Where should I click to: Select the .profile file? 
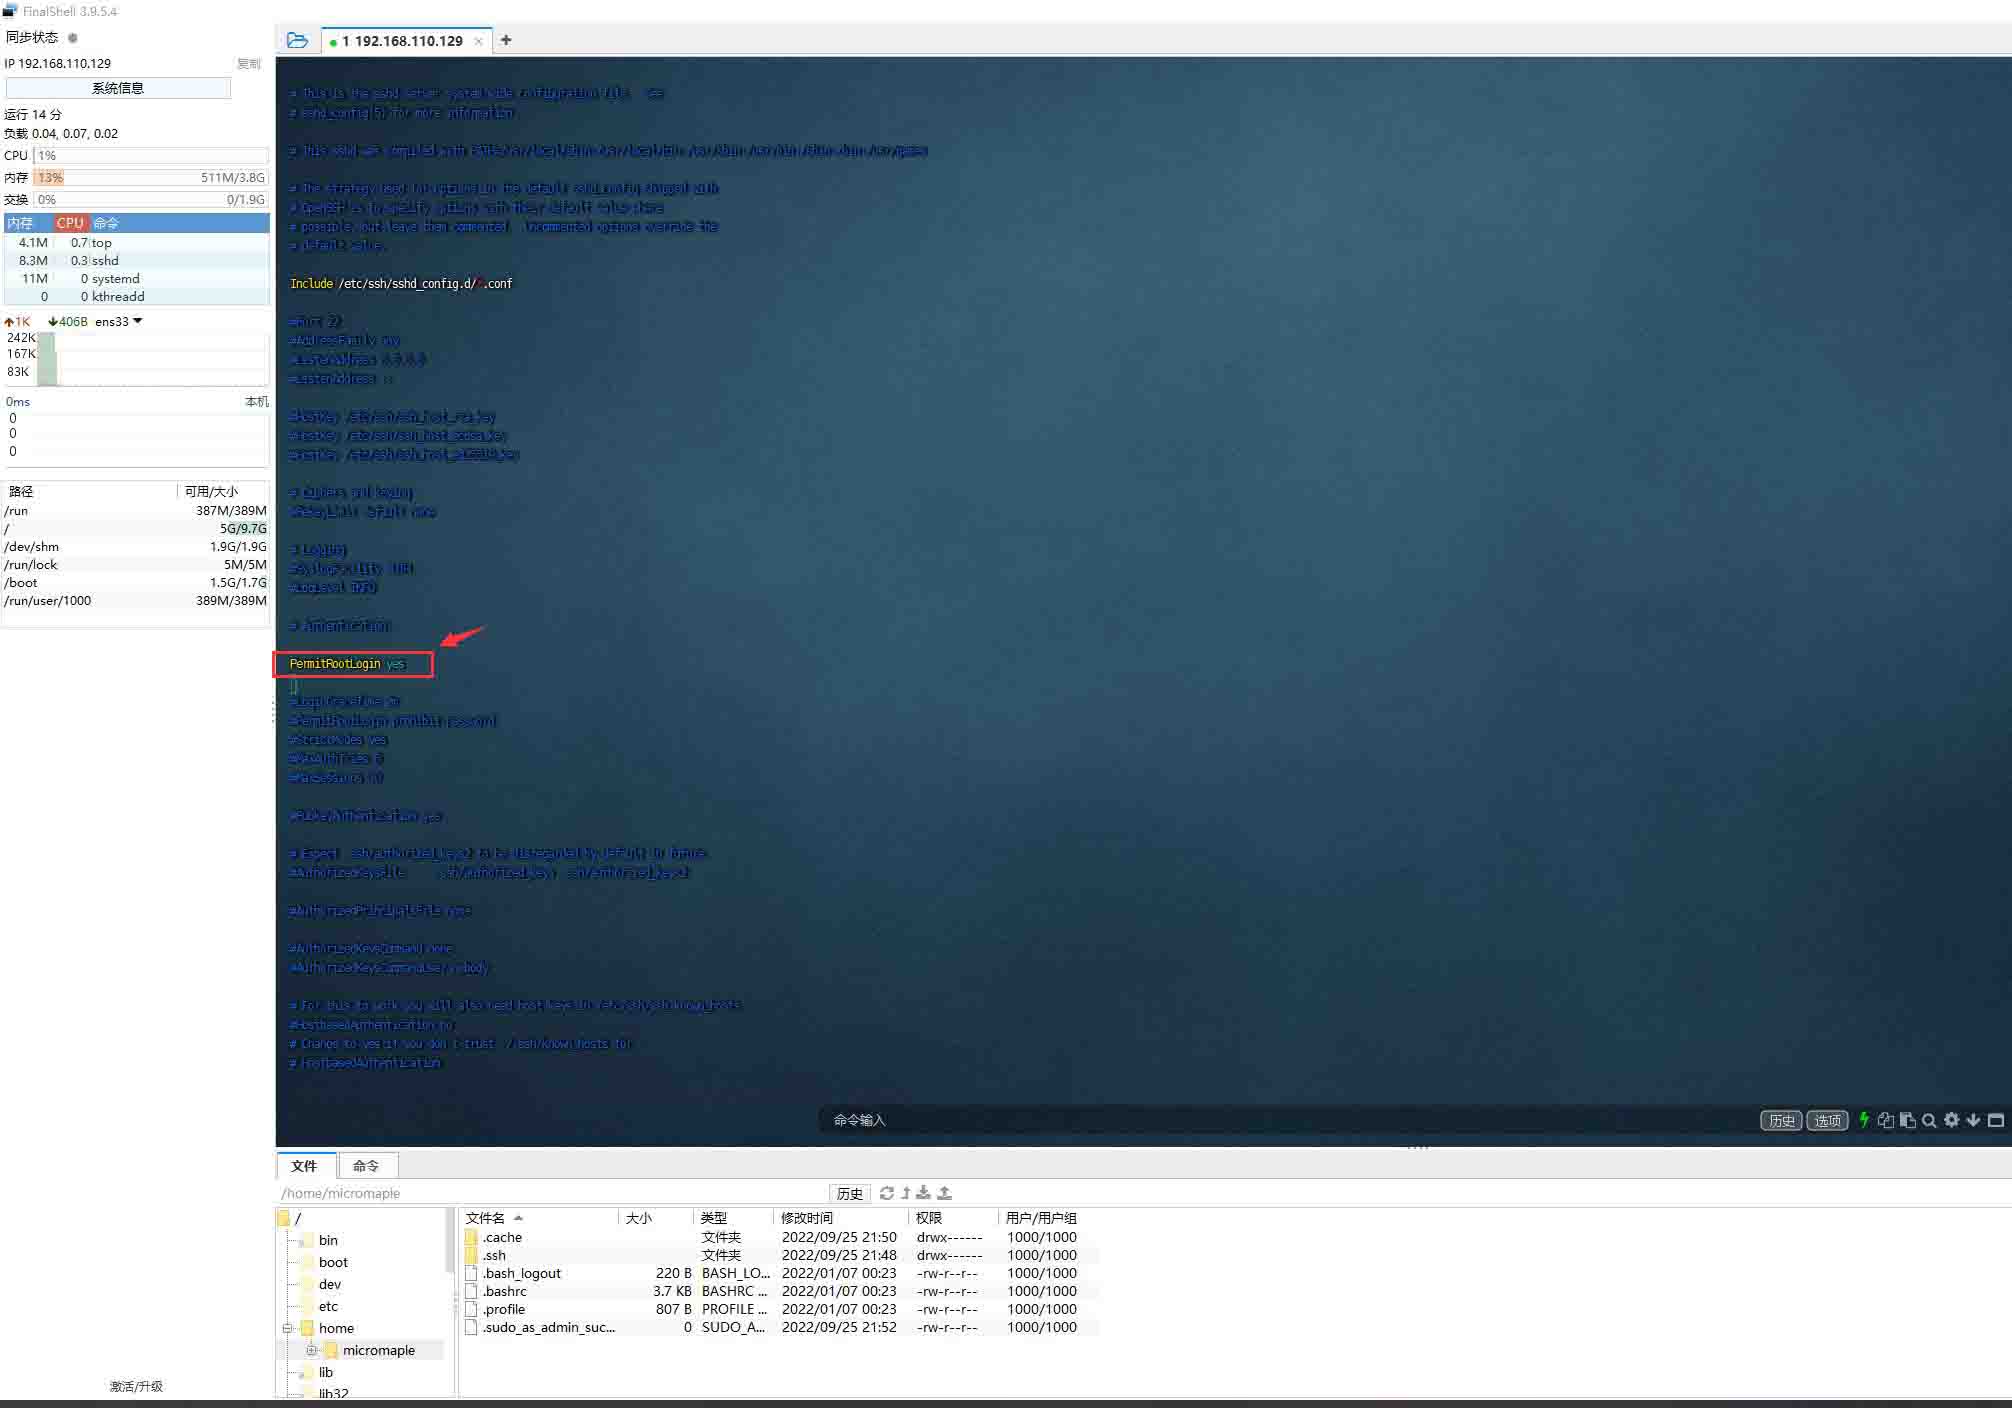pos(780,1309)
